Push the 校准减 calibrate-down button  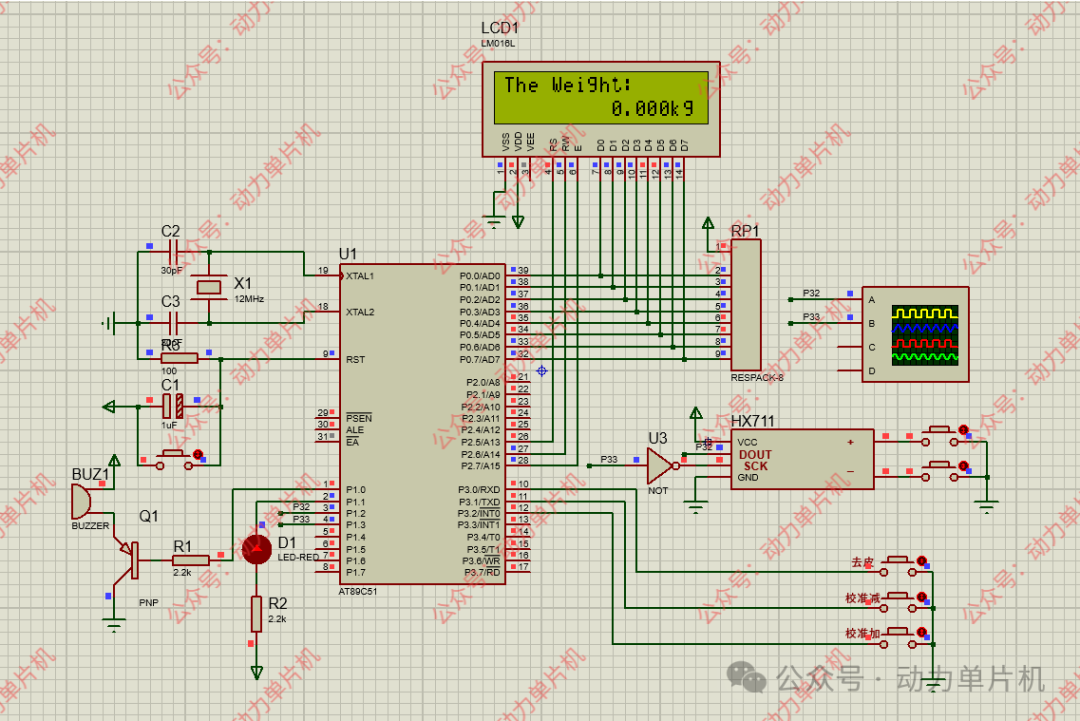(x=897, y=603)
